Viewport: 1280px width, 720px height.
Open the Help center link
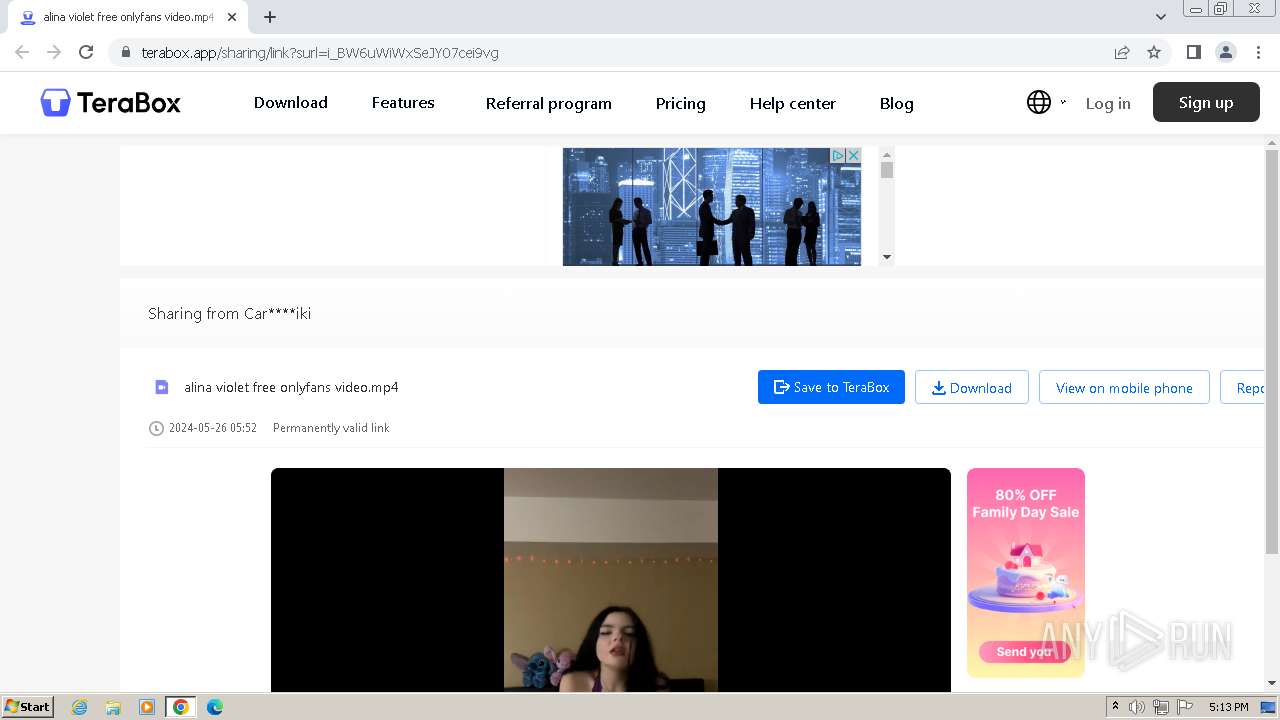click(792, 103)
